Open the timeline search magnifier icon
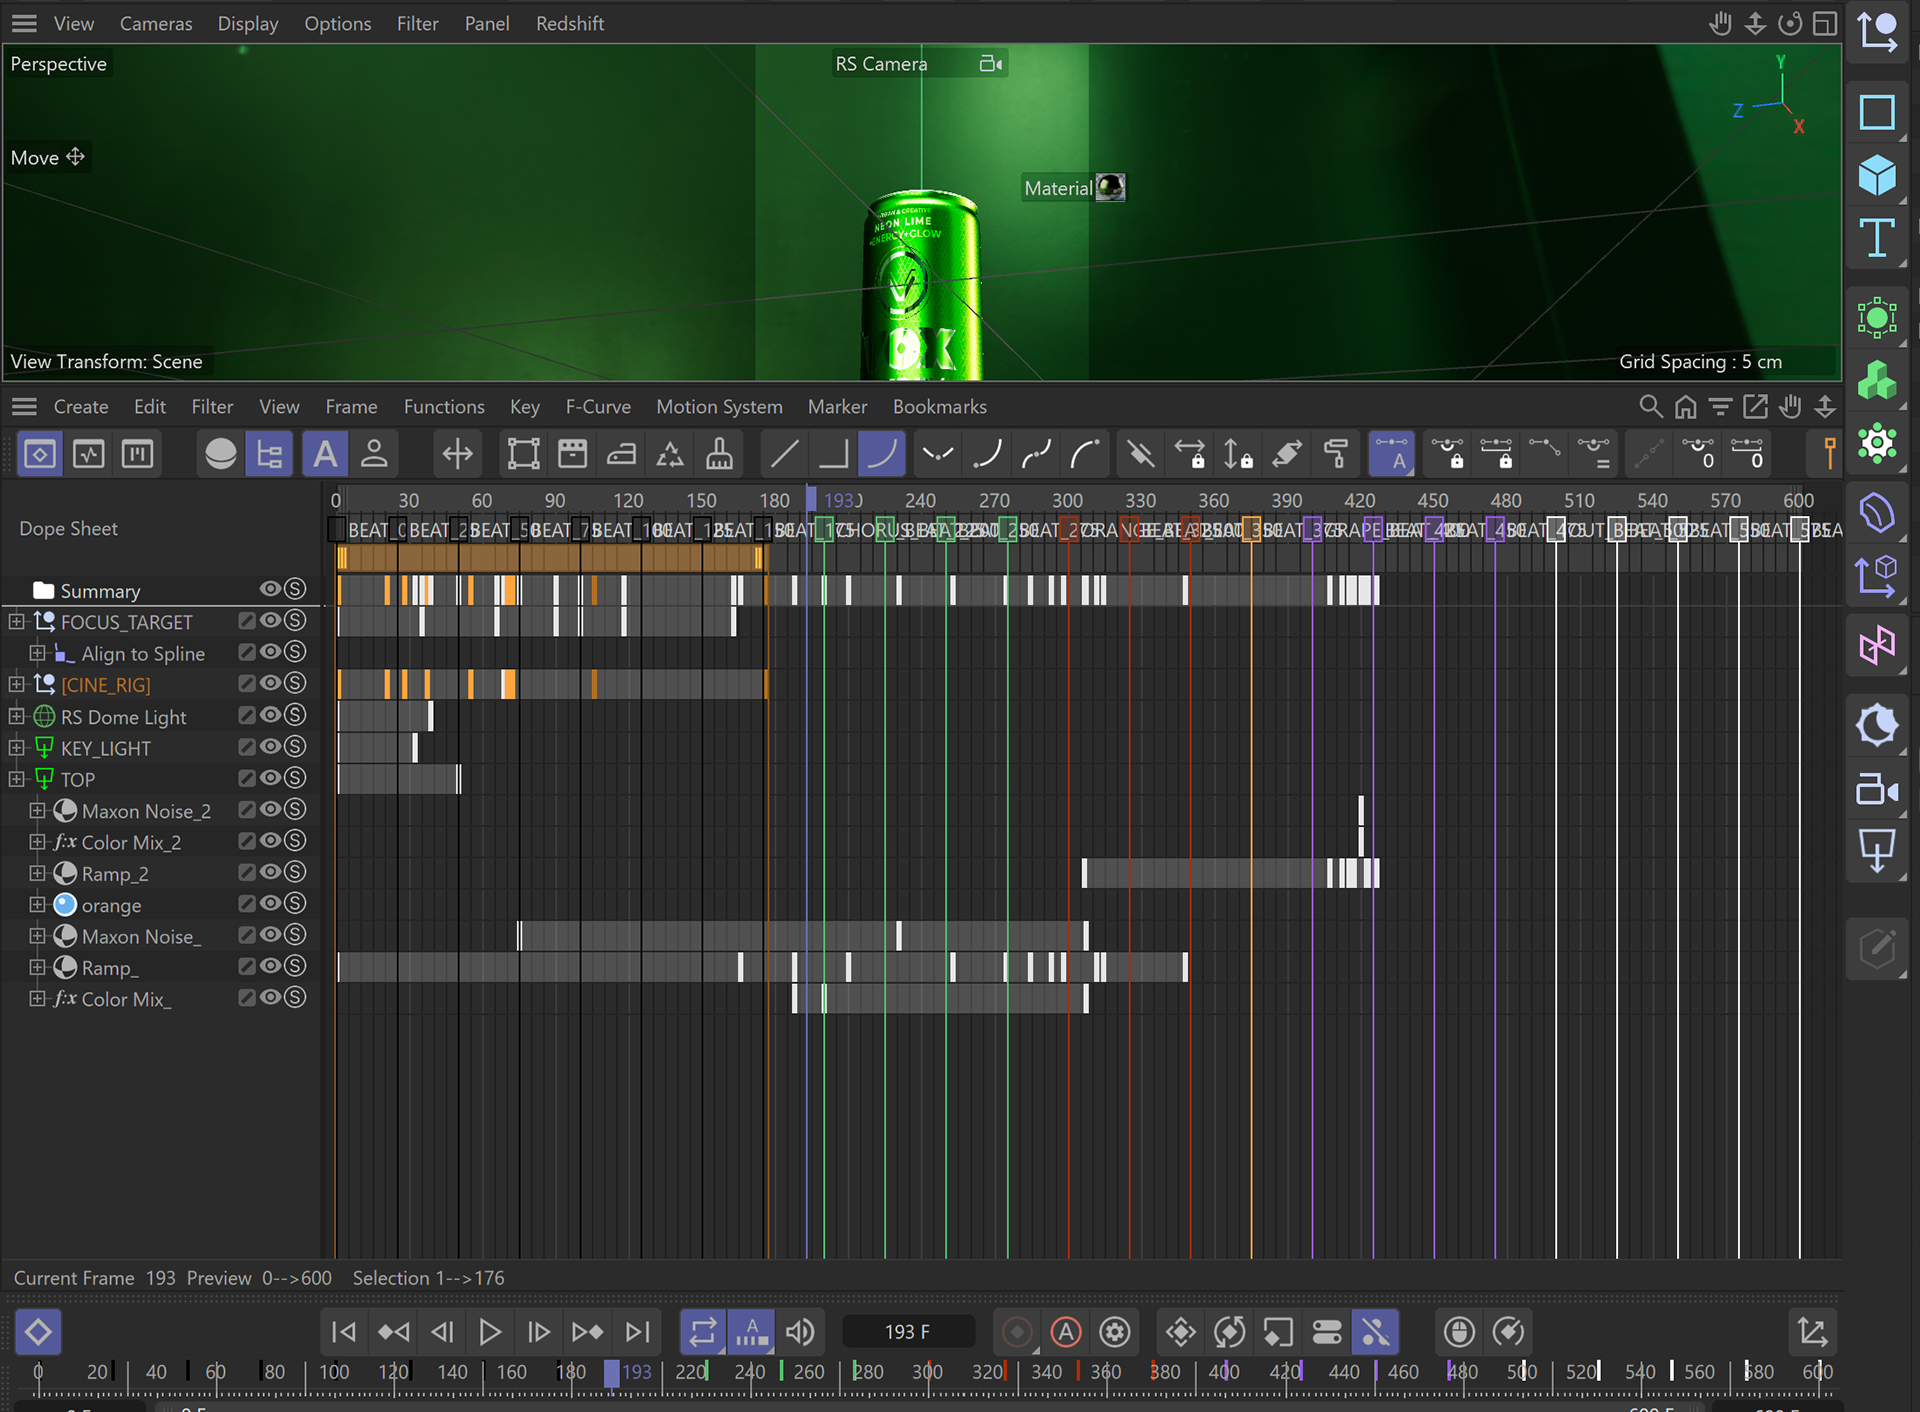This screenshot has height=1412, width=1920. [x=1650, y=406]
